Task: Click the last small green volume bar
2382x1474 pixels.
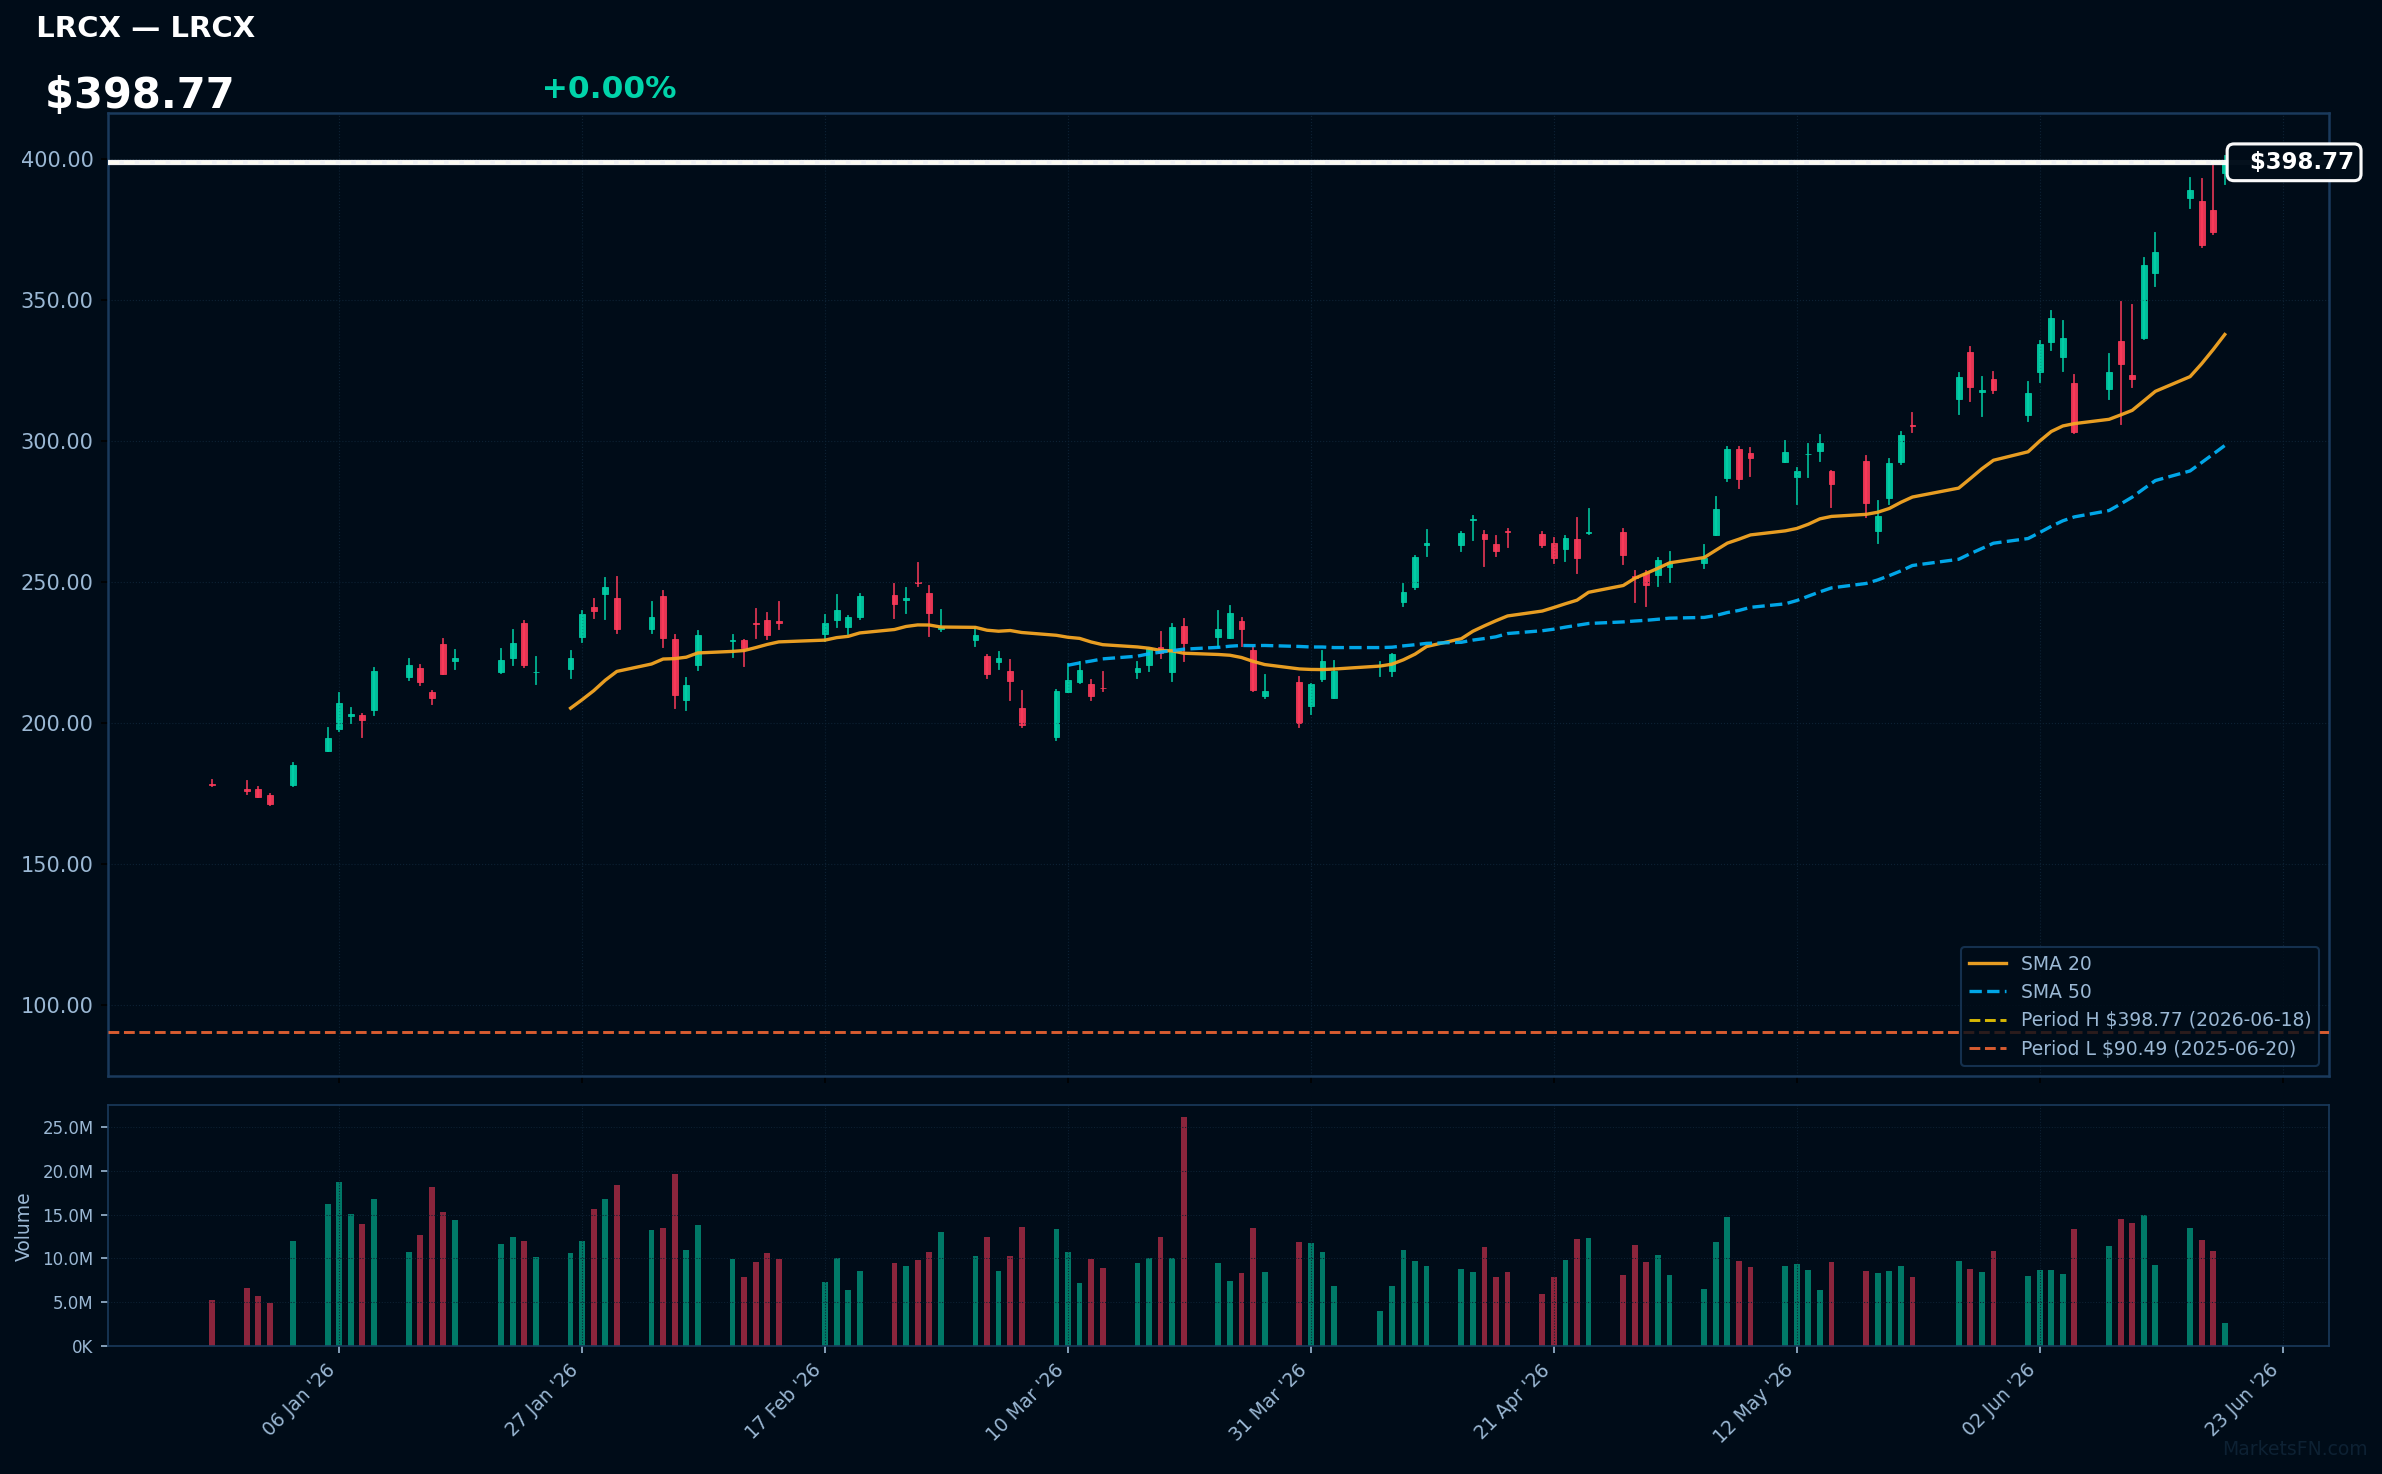Action: [2225, 1335]
